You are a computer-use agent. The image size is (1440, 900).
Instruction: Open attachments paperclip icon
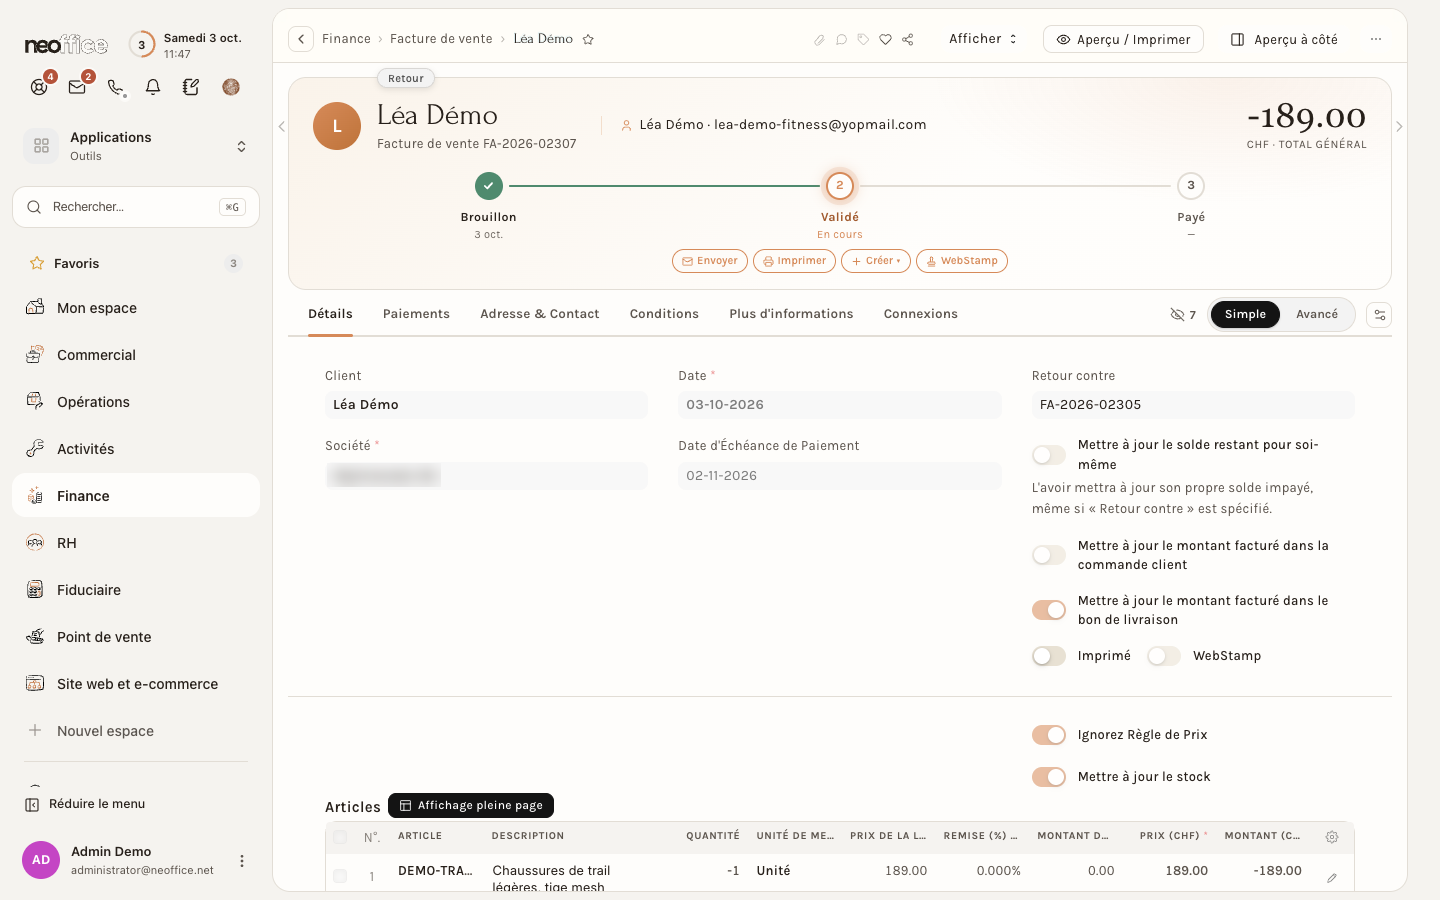tap(819, 40)
